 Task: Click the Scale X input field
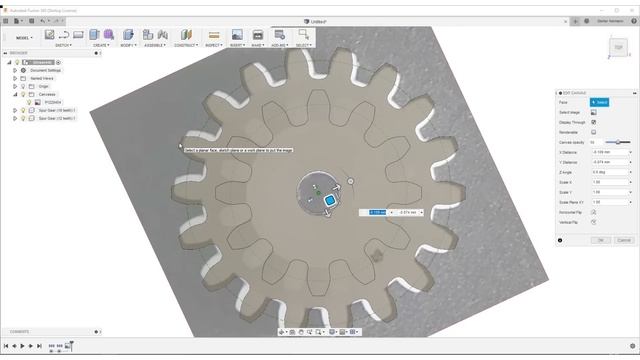pos(610,182)
